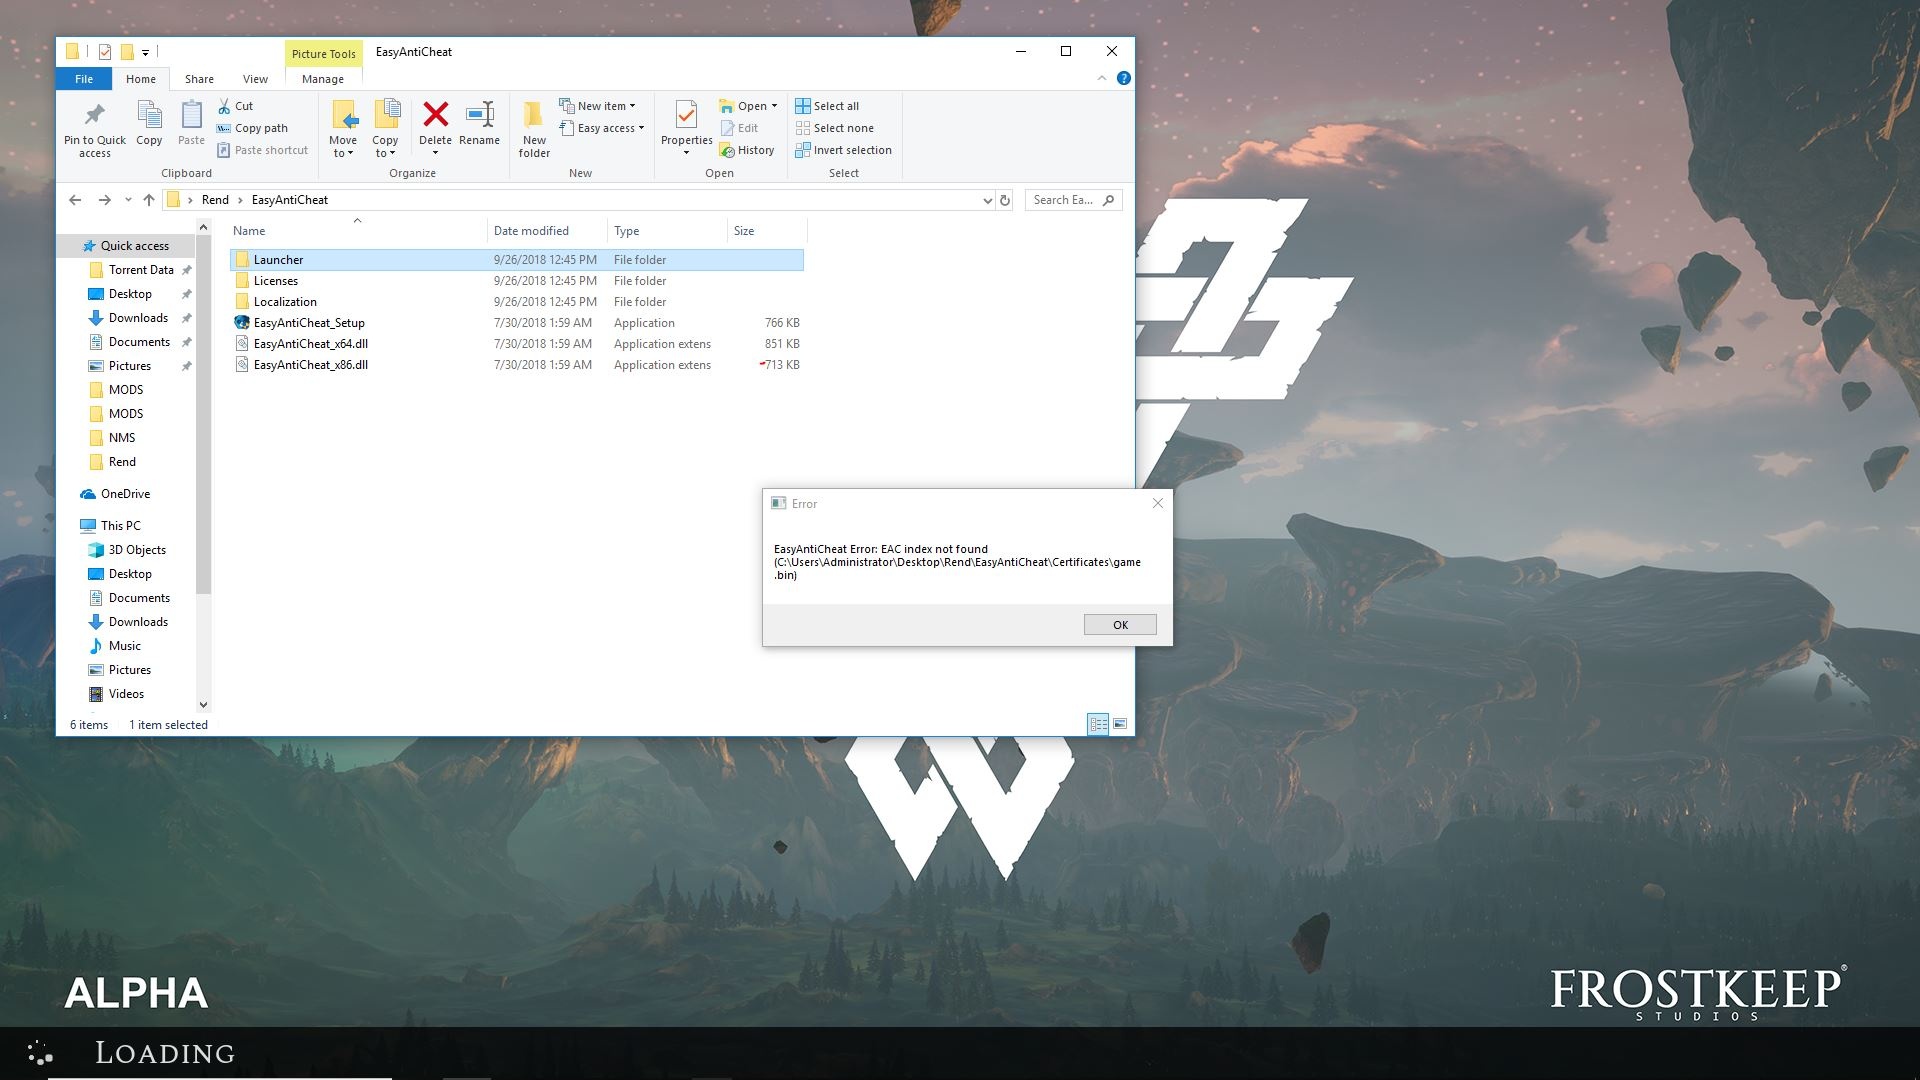Click Paste shortcut command
This screenshot has width=1920, height=1080.
pos(263,150)
